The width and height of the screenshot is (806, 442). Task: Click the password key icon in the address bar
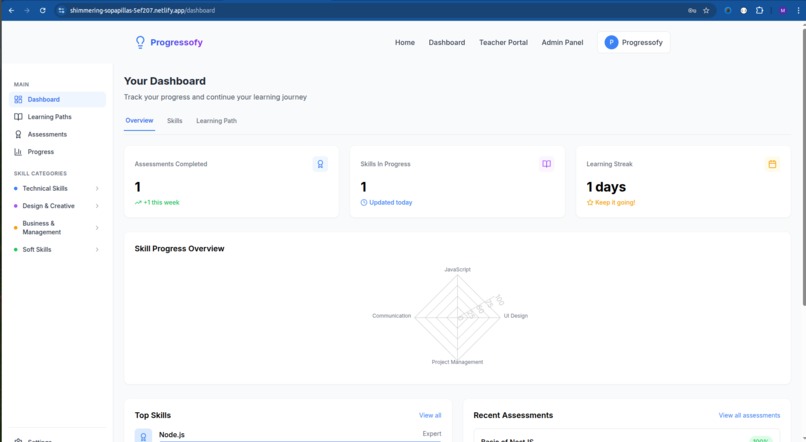pos(692,10)
